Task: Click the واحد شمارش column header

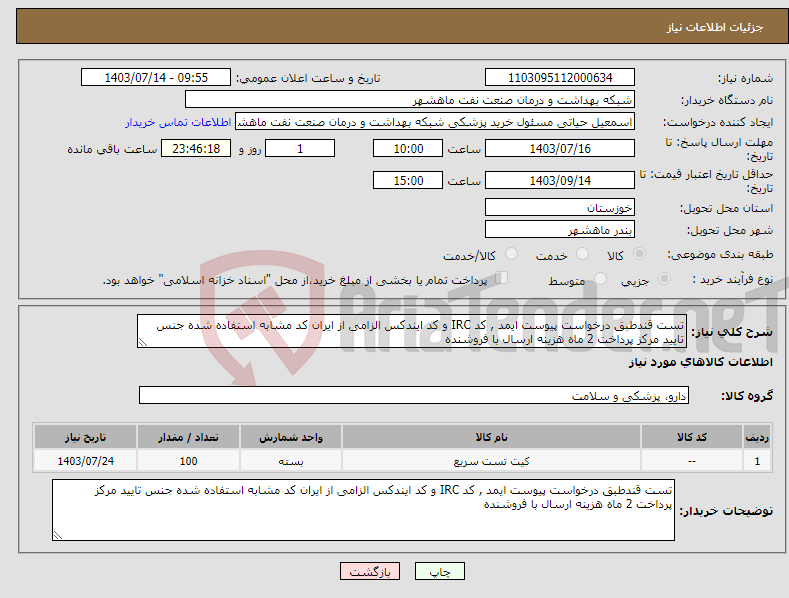Action: 291,437
